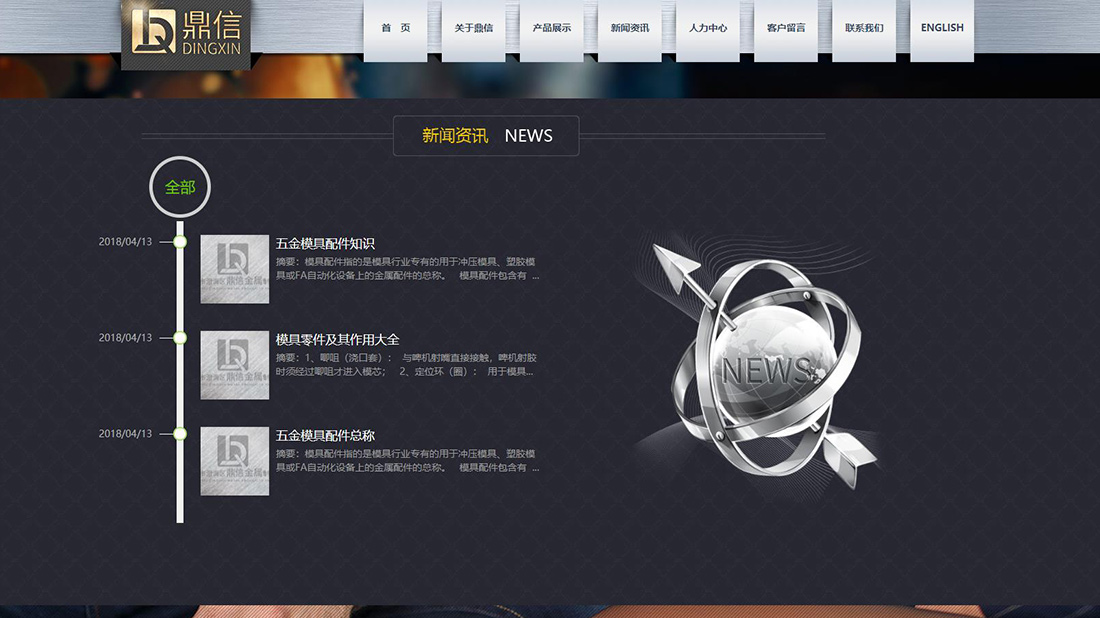Open the 人力中心 HR center menu
Screen dimensions: 1100x618
pos(708,28)
